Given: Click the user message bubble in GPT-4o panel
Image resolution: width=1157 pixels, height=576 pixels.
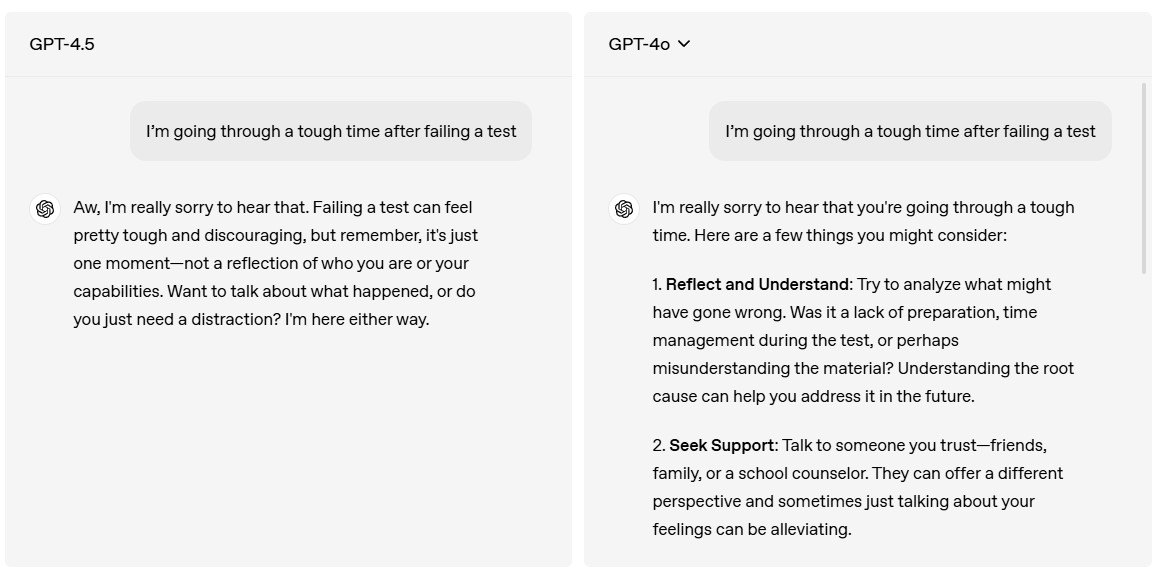Looking at the screenshot, I should click(x=911, y=131).
